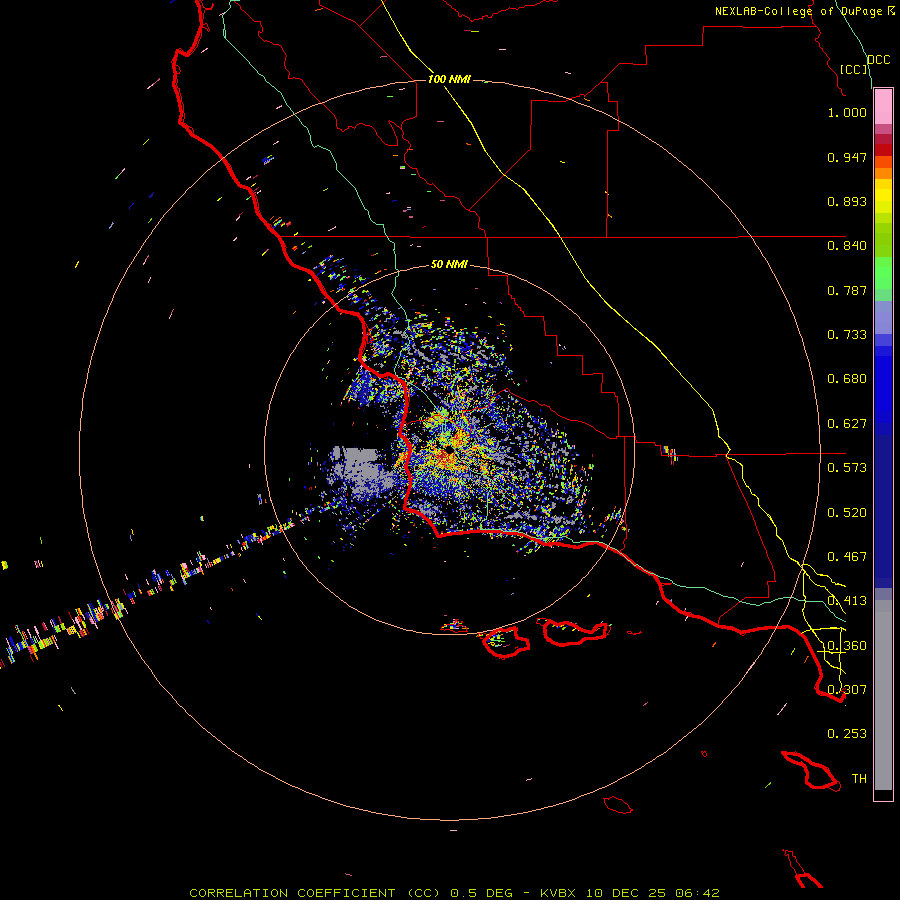Click the [CC] units label
Viewport: 900px width, 900px height.
point(853,69)
